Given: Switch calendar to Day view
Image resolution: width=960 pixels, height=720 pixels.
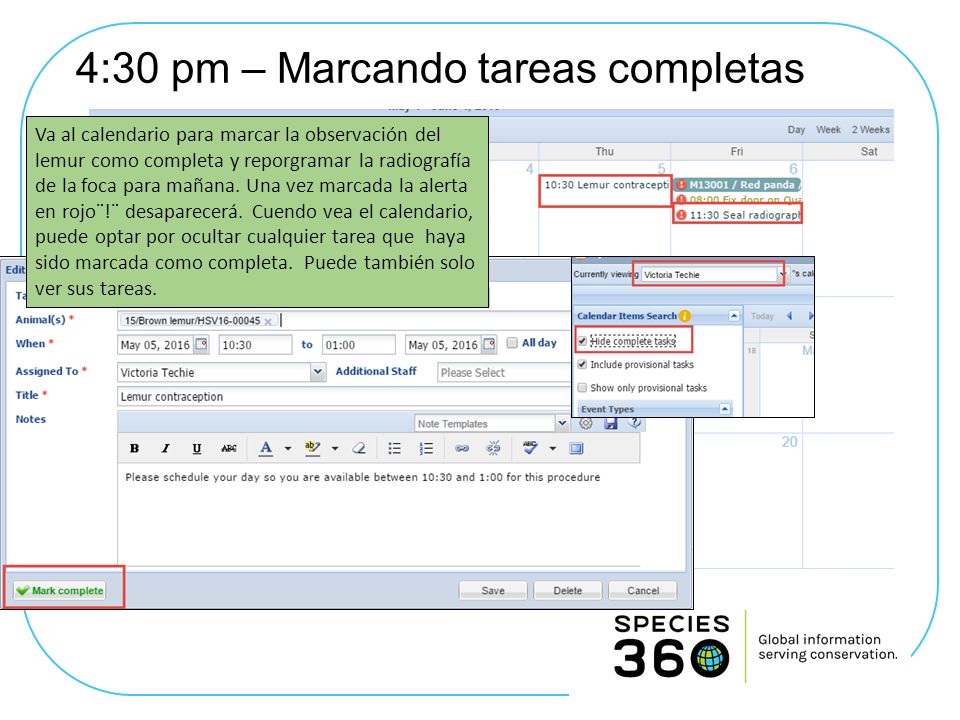Looking at the screenshot, I should point(796,130).
